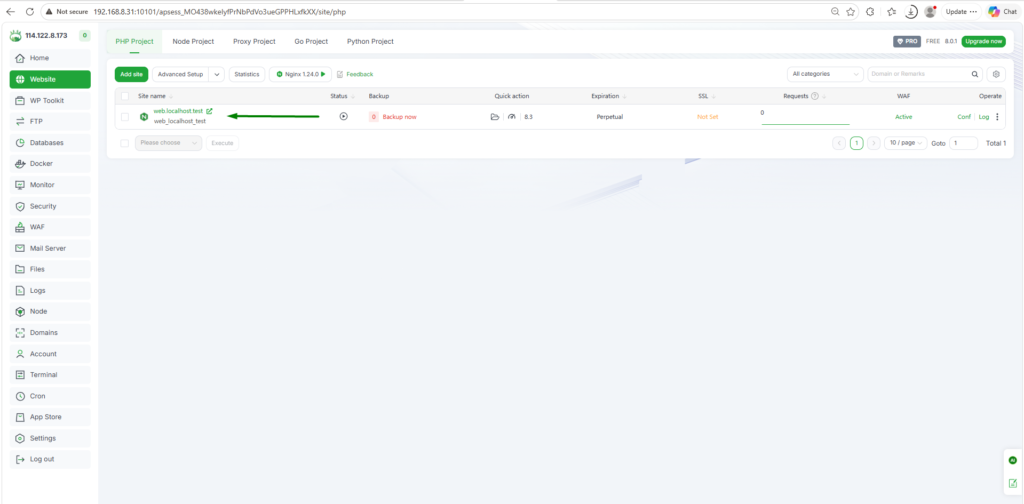Open the more options kebab menu
The height and width of the screenshot is (504, 1024).
(x=997, y=117)
